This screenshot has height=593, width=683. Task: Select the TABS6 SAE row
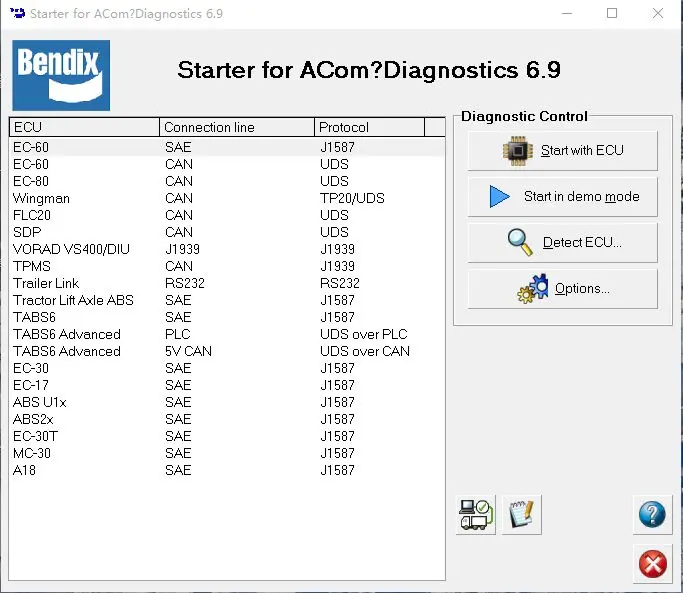point(227,317)
